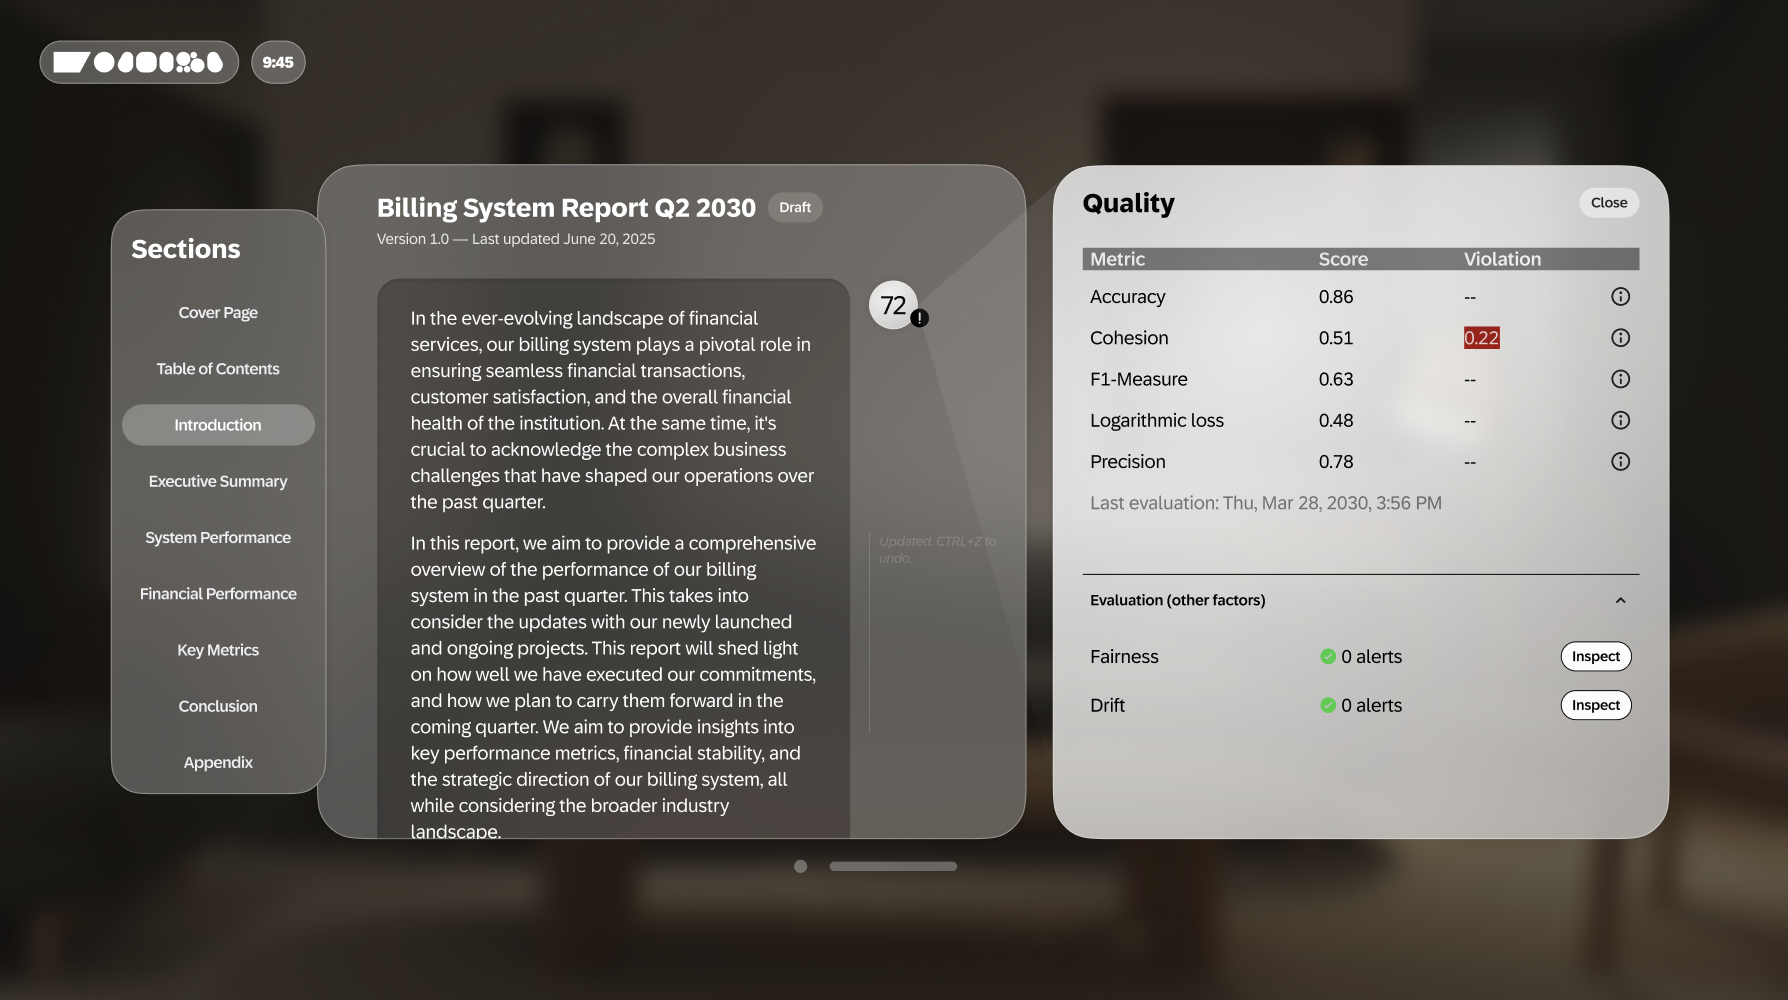1788x1000 pixels.
Task: Open info icon for Accuracy metric
Action: coord(1620,297)
